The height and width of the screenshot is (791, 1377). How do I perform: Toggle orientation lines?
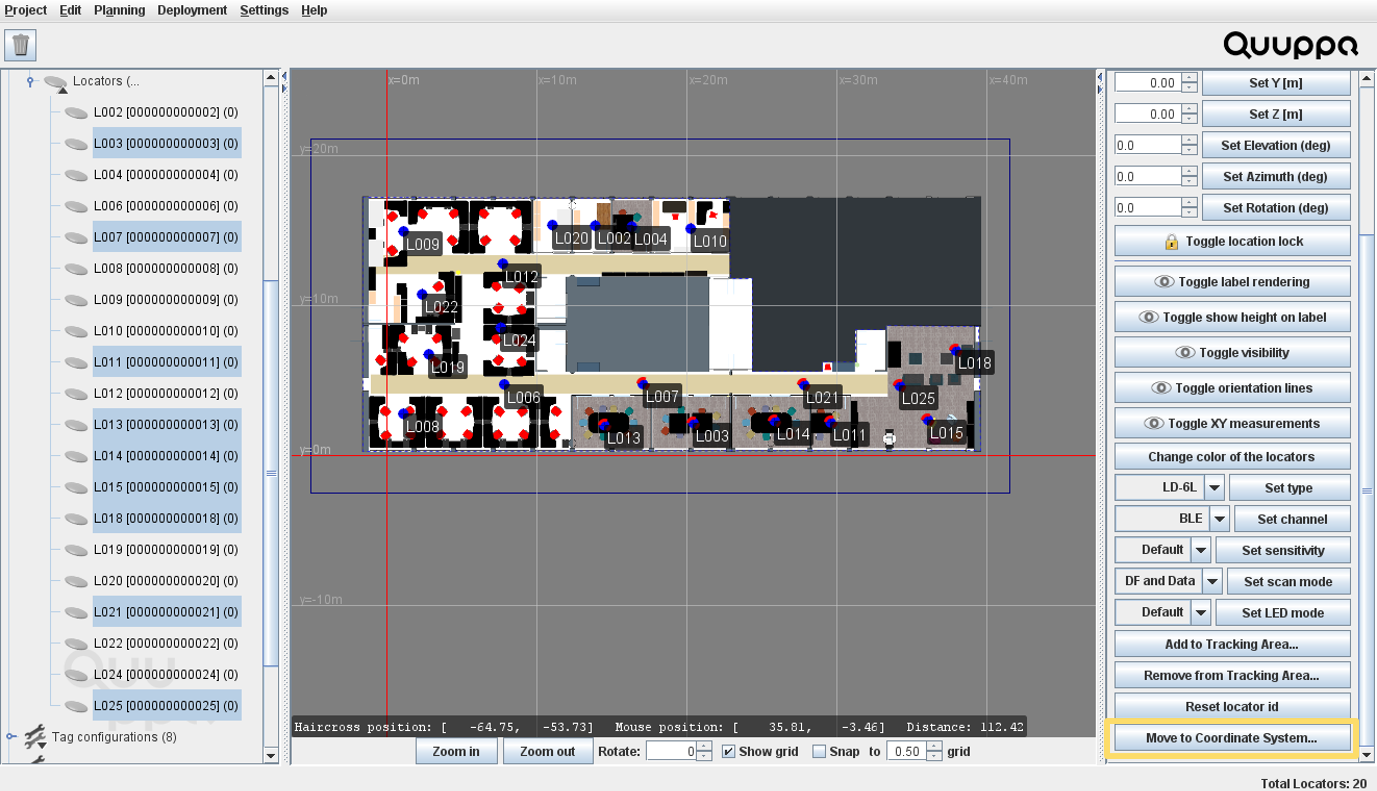tap(1232, 388)
